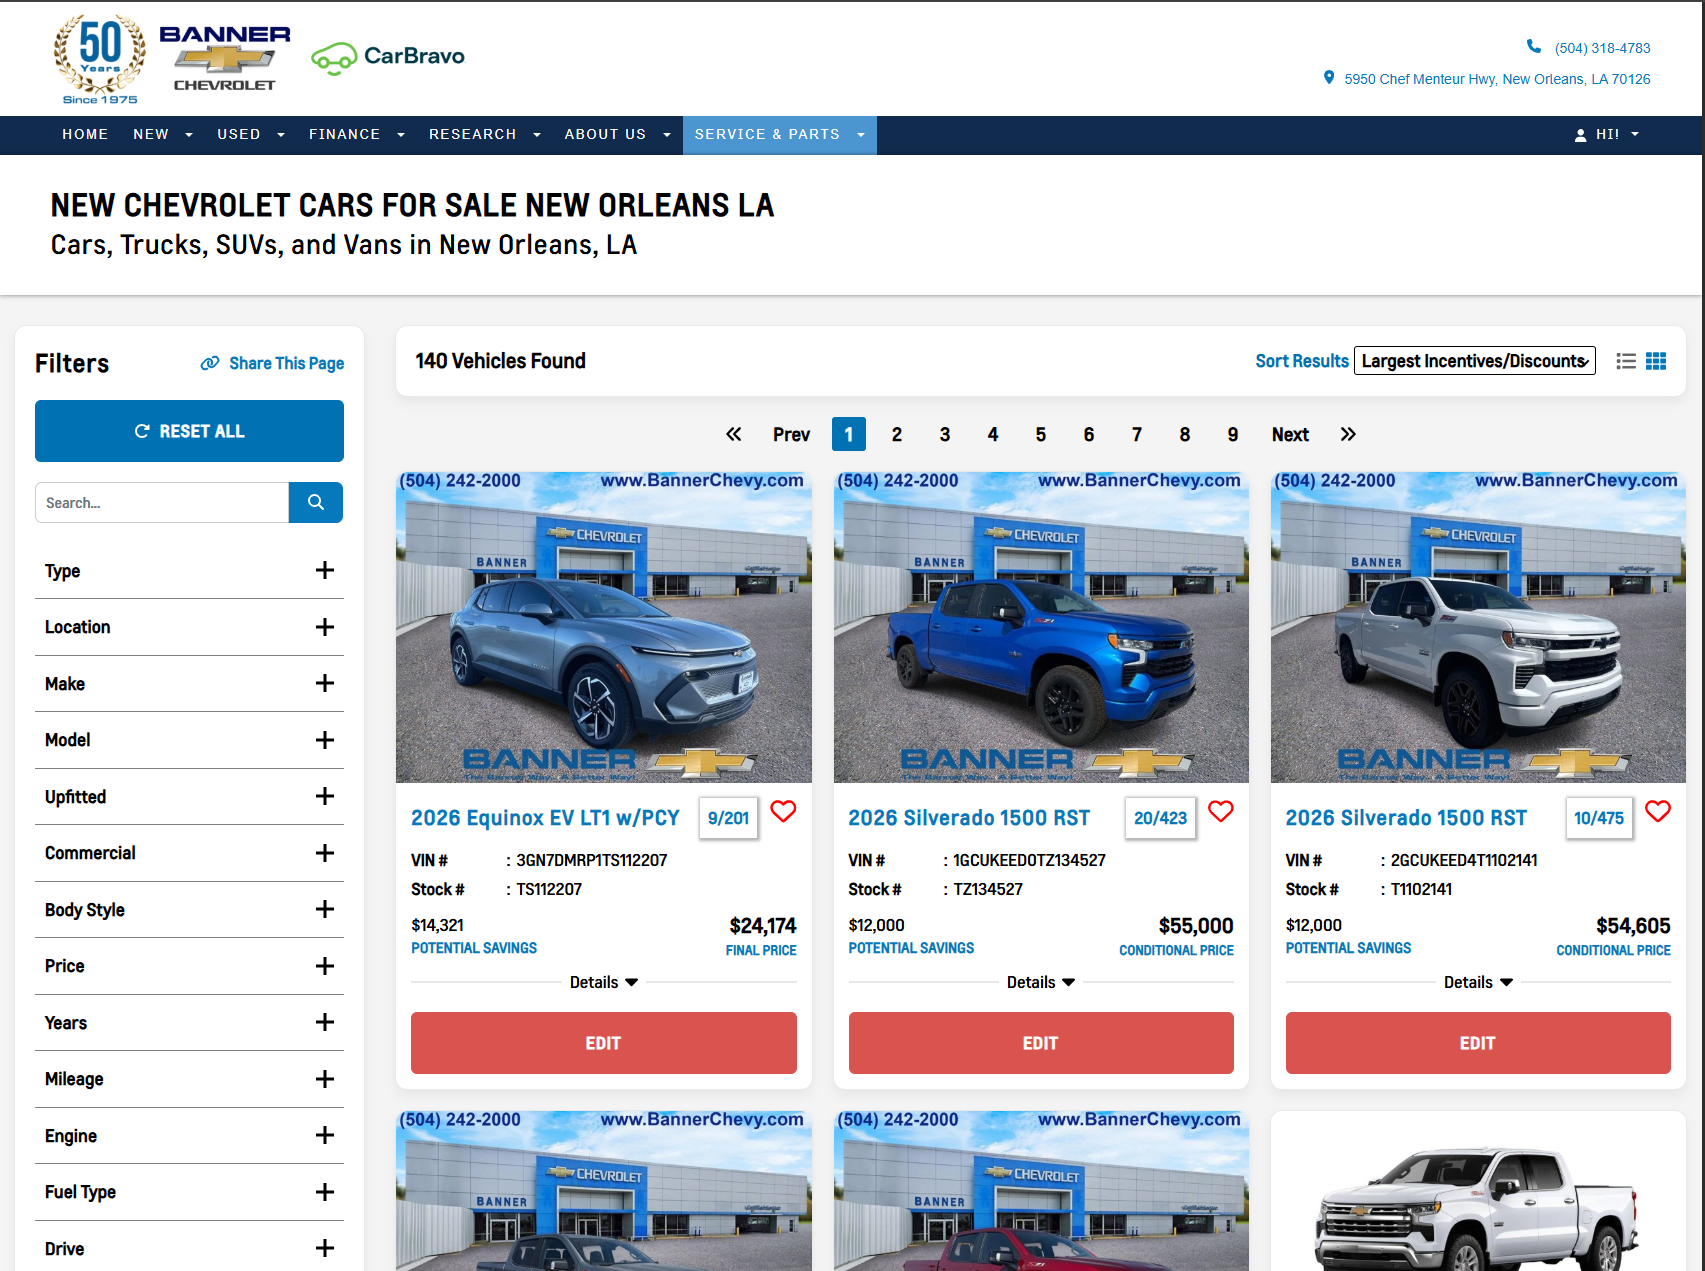
Task: Expand Details for the 2026 Equinox EV
Action: [x=604, y=982]
